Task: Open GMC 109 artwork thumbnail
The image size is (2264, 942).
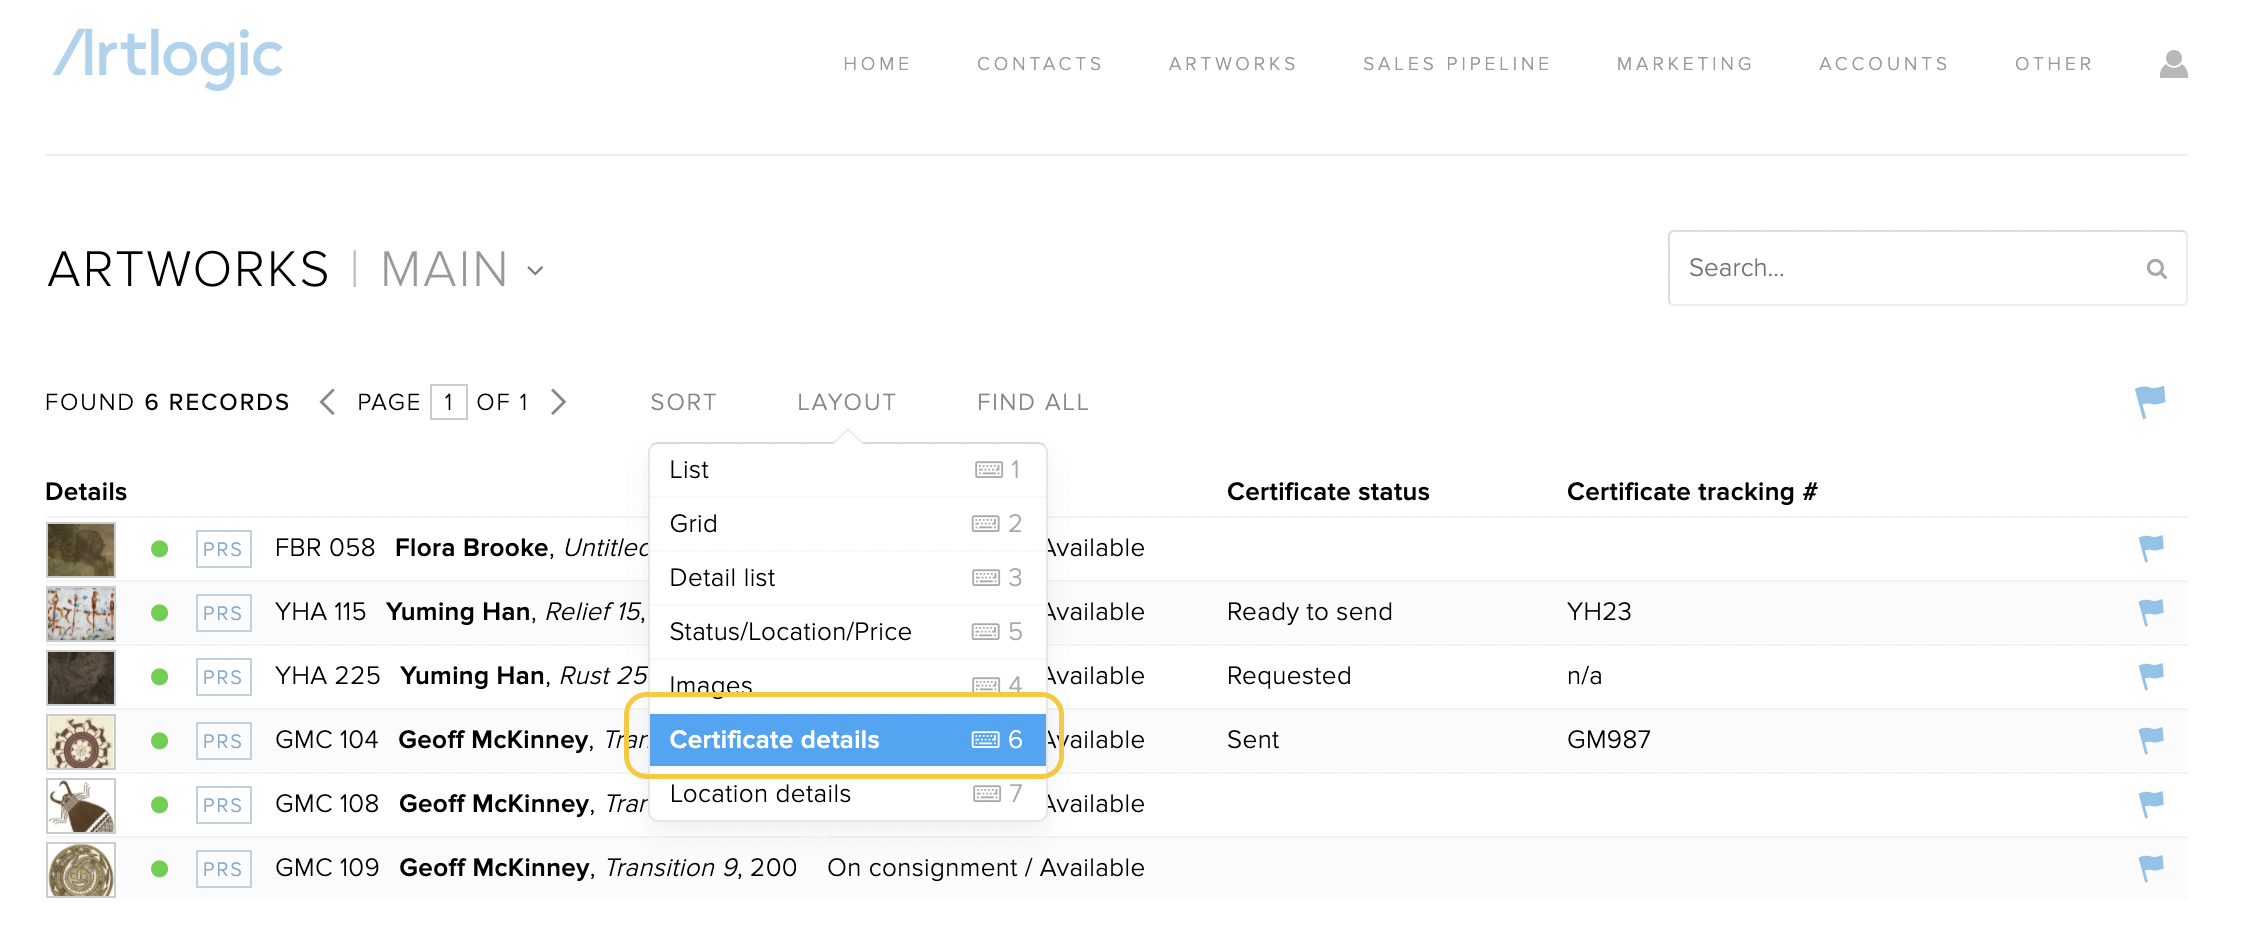Action: (81, 869)
